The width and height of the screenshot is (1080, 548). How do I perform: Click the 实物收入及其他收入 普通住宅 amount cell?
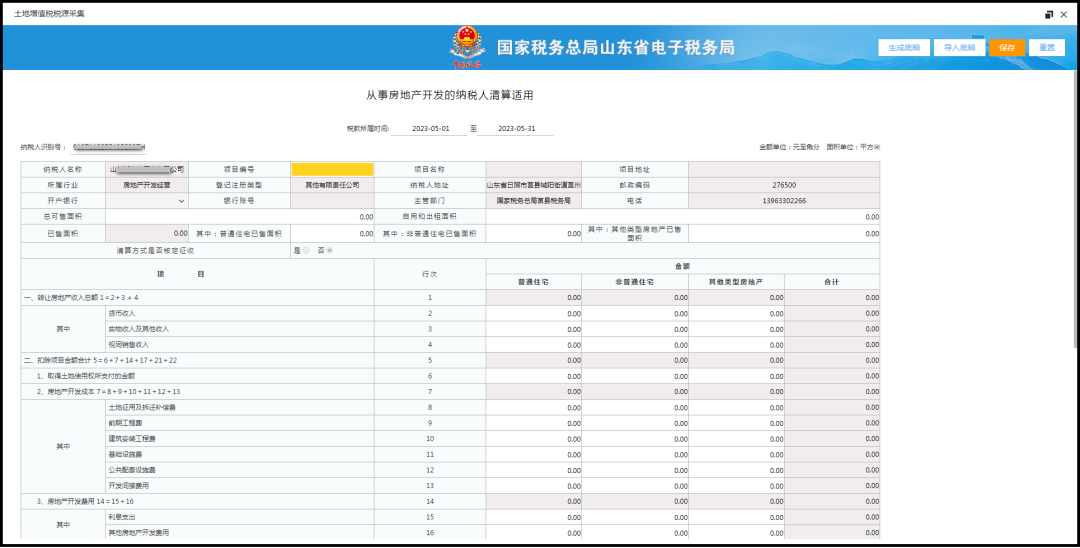tap(534, 329)
